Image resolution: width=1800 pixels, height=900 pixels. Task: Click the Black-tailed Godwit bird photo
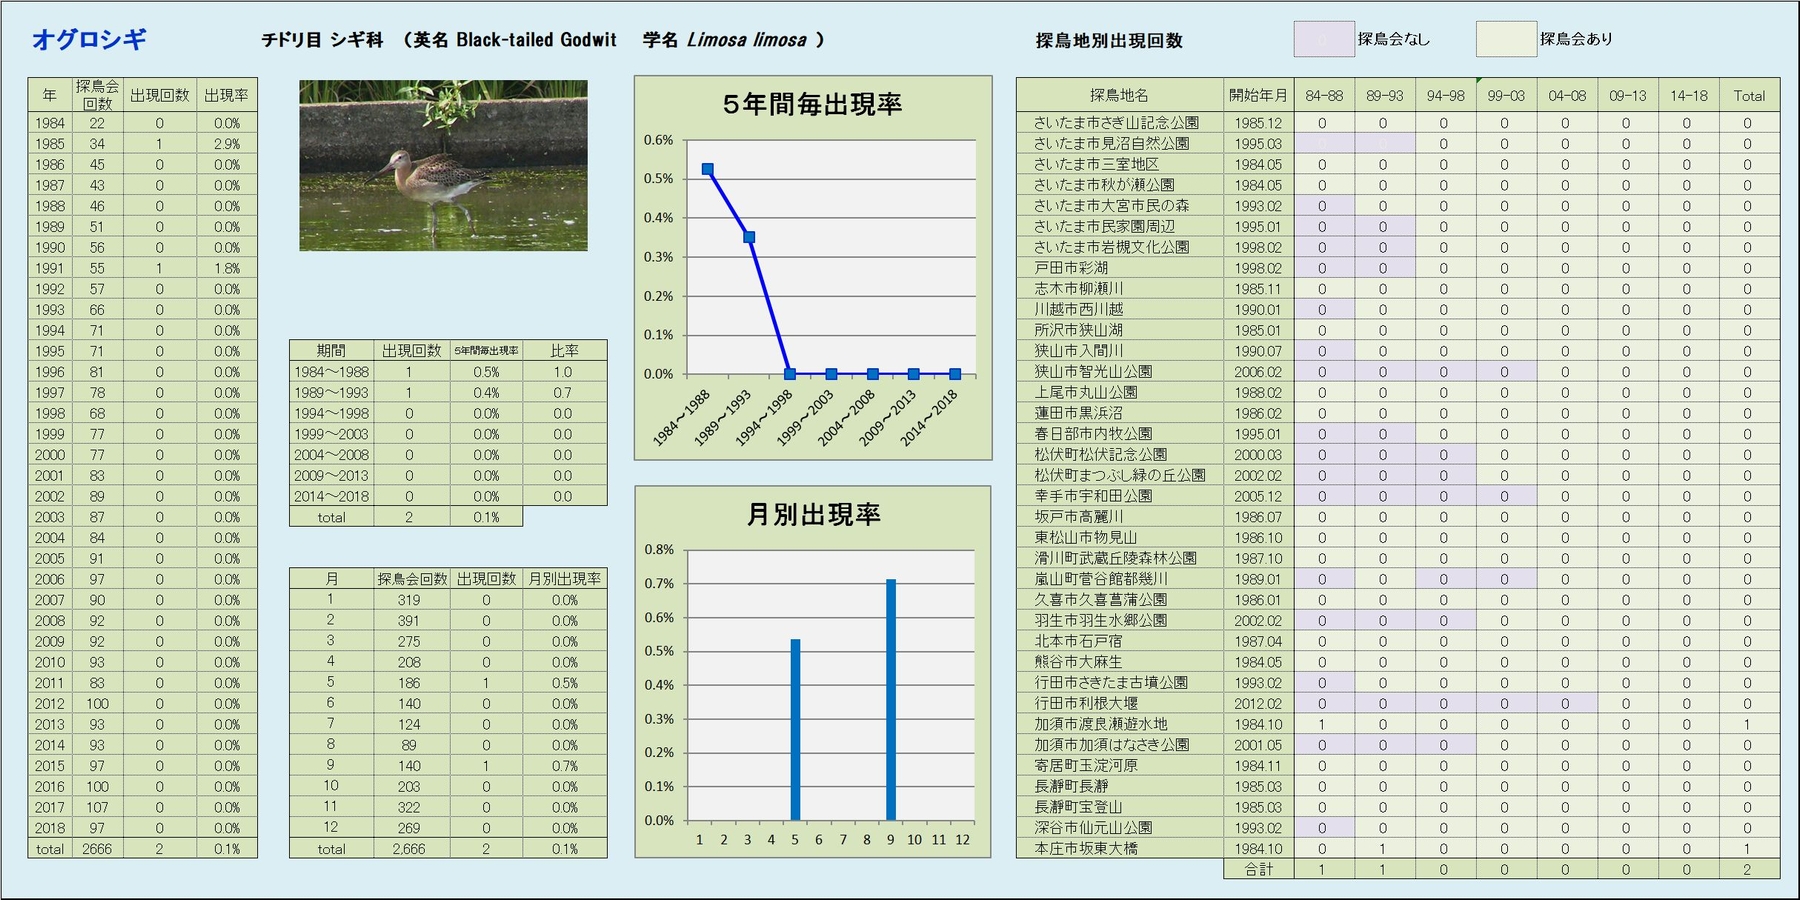coord(443,166)
